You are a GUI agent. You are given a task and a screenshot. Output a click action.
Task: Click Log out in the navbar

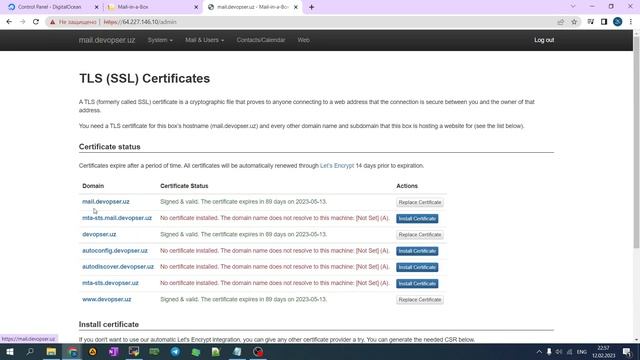click(544, 40)
